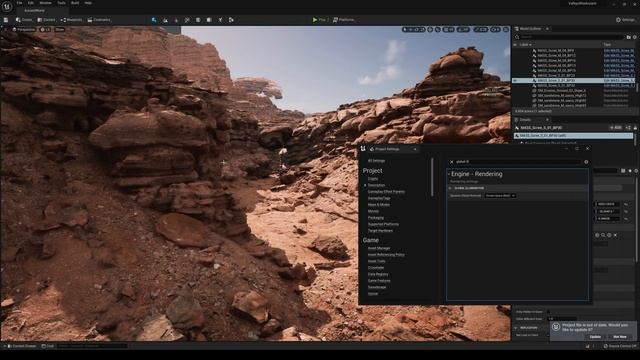640x360 pixels.
Task: Click Add component button in Details
Action: pos(616,128)
